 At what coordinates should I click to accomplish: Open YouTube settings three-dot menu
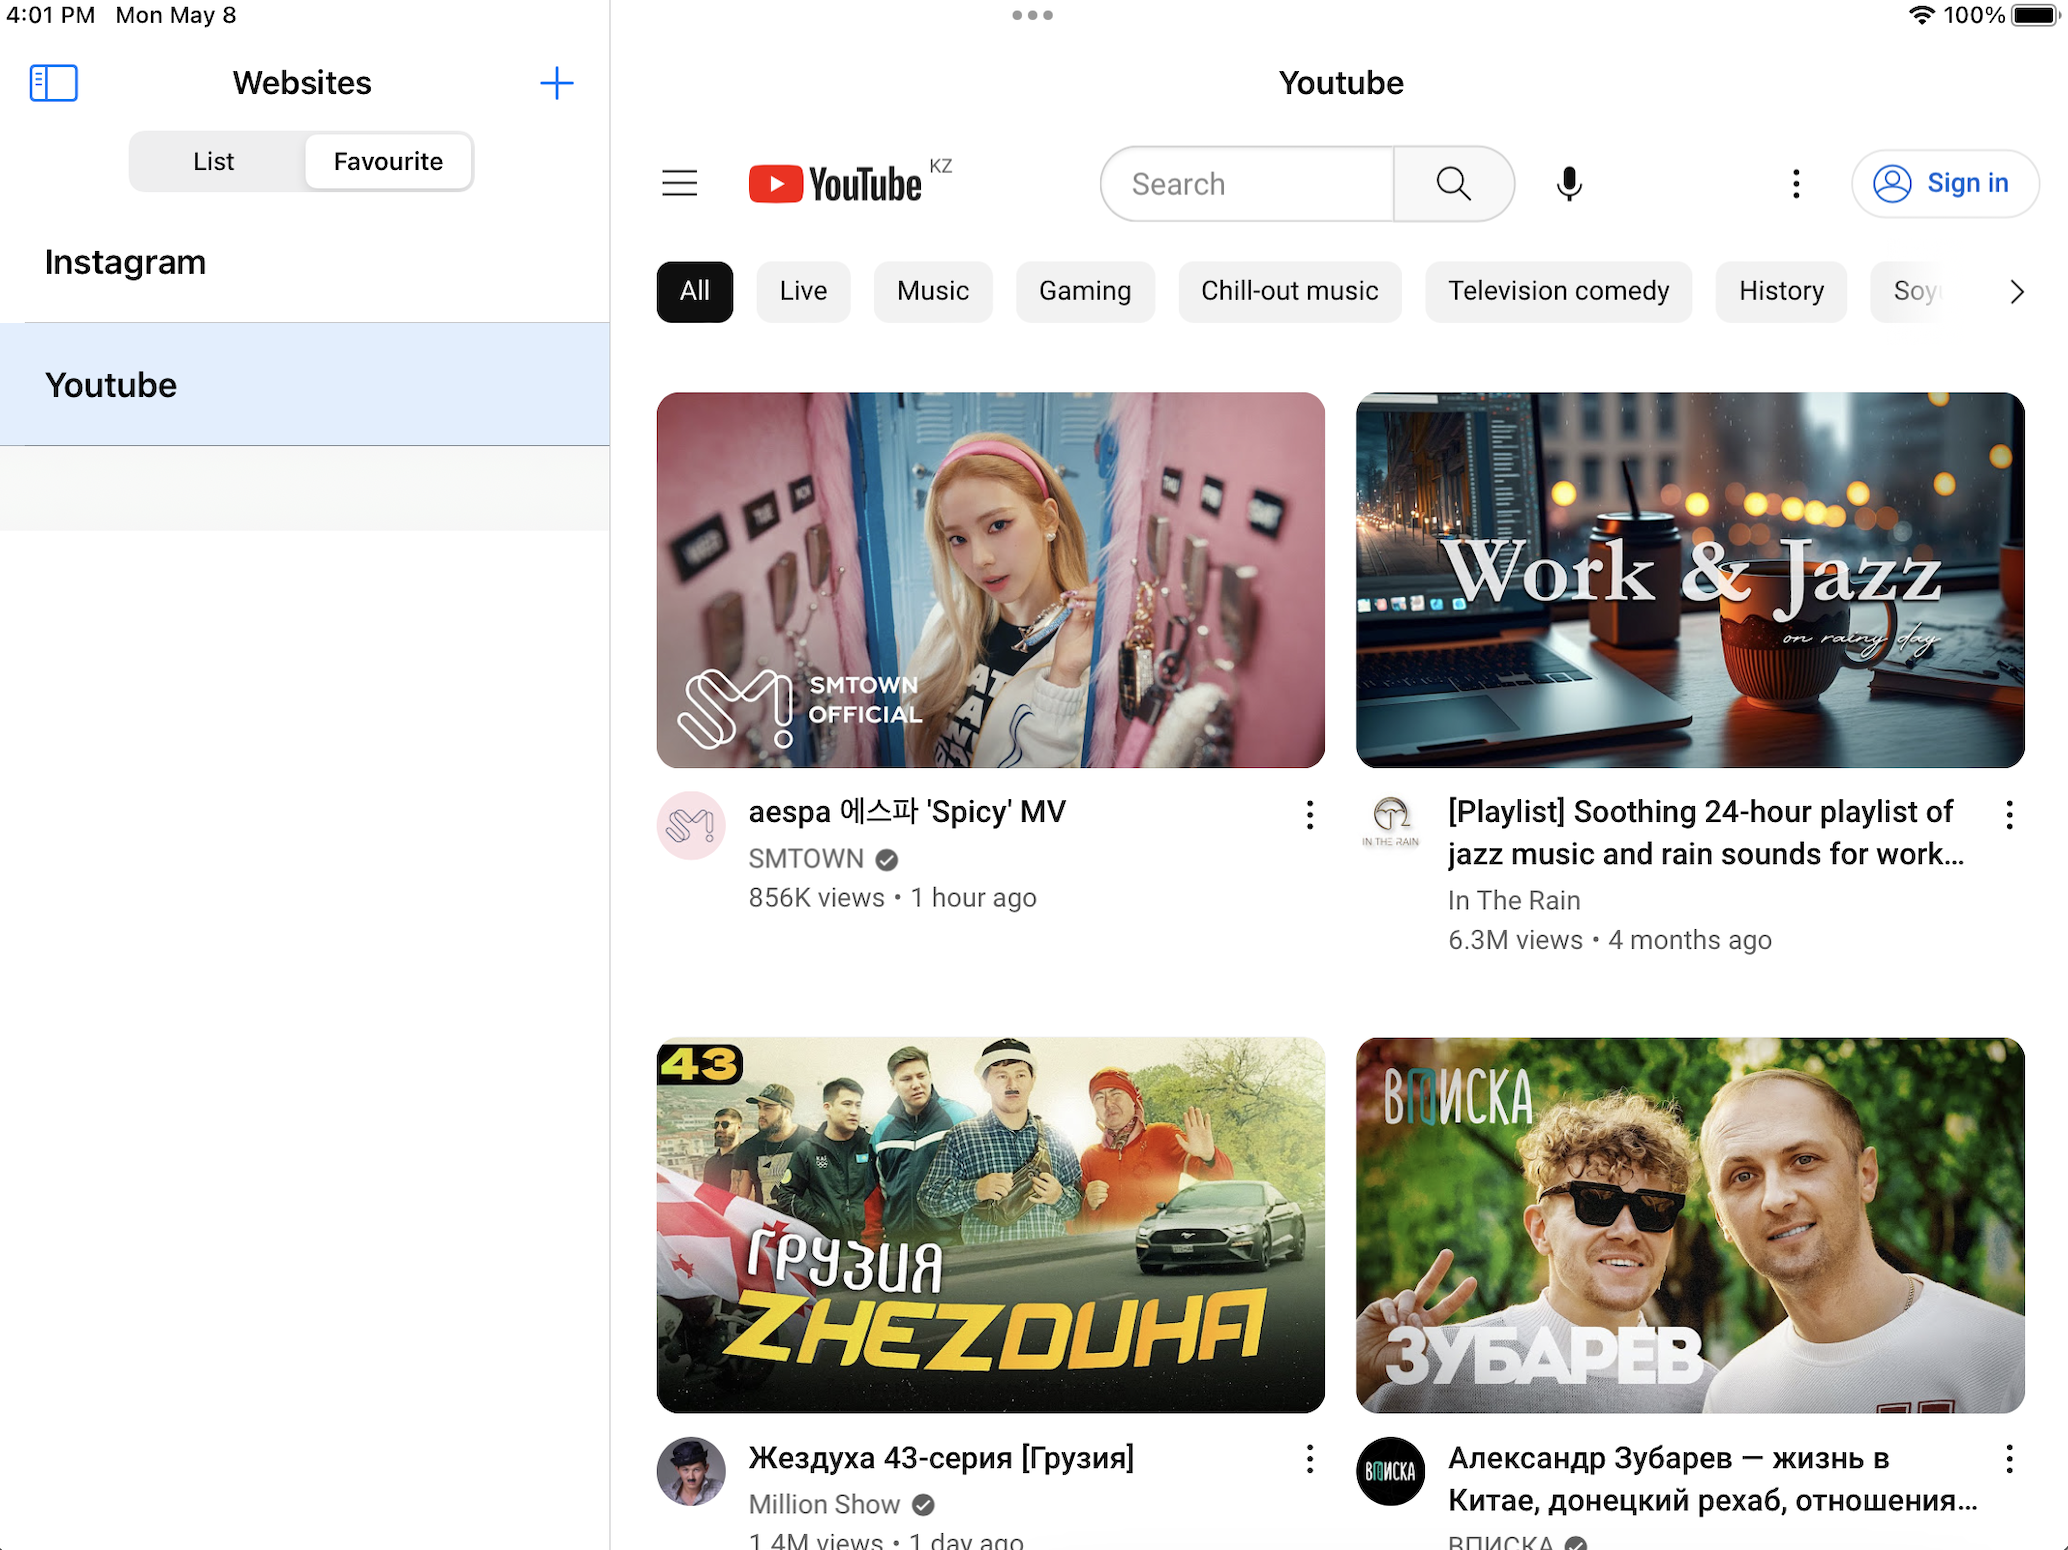[x=1796, y=184]
